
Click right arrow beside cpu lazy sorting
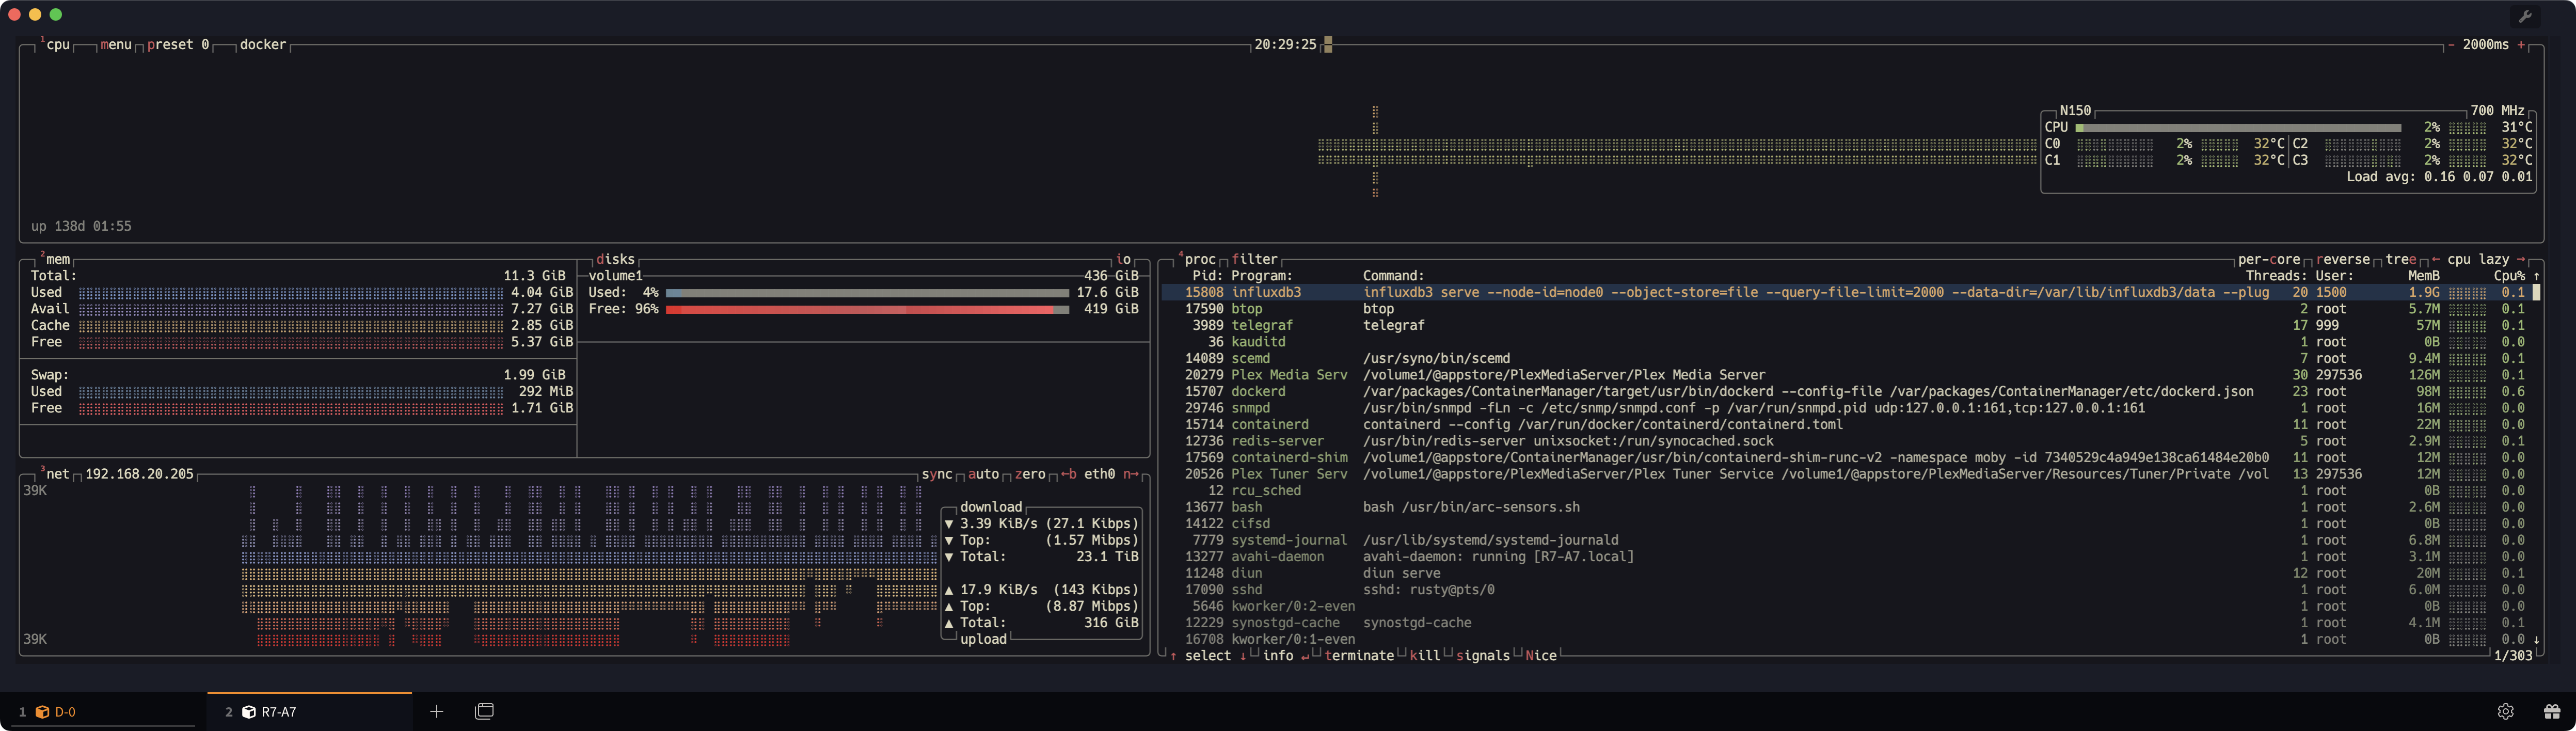2520,260
